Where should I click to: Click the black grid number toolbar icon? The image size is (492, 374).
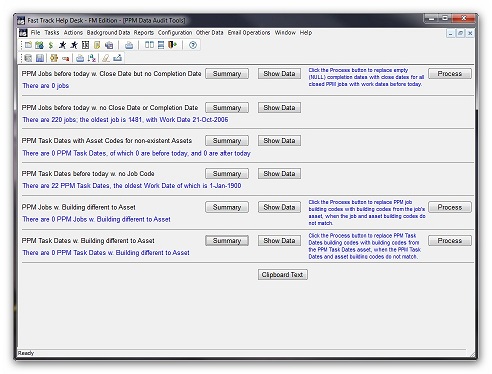tap(85, 45)
